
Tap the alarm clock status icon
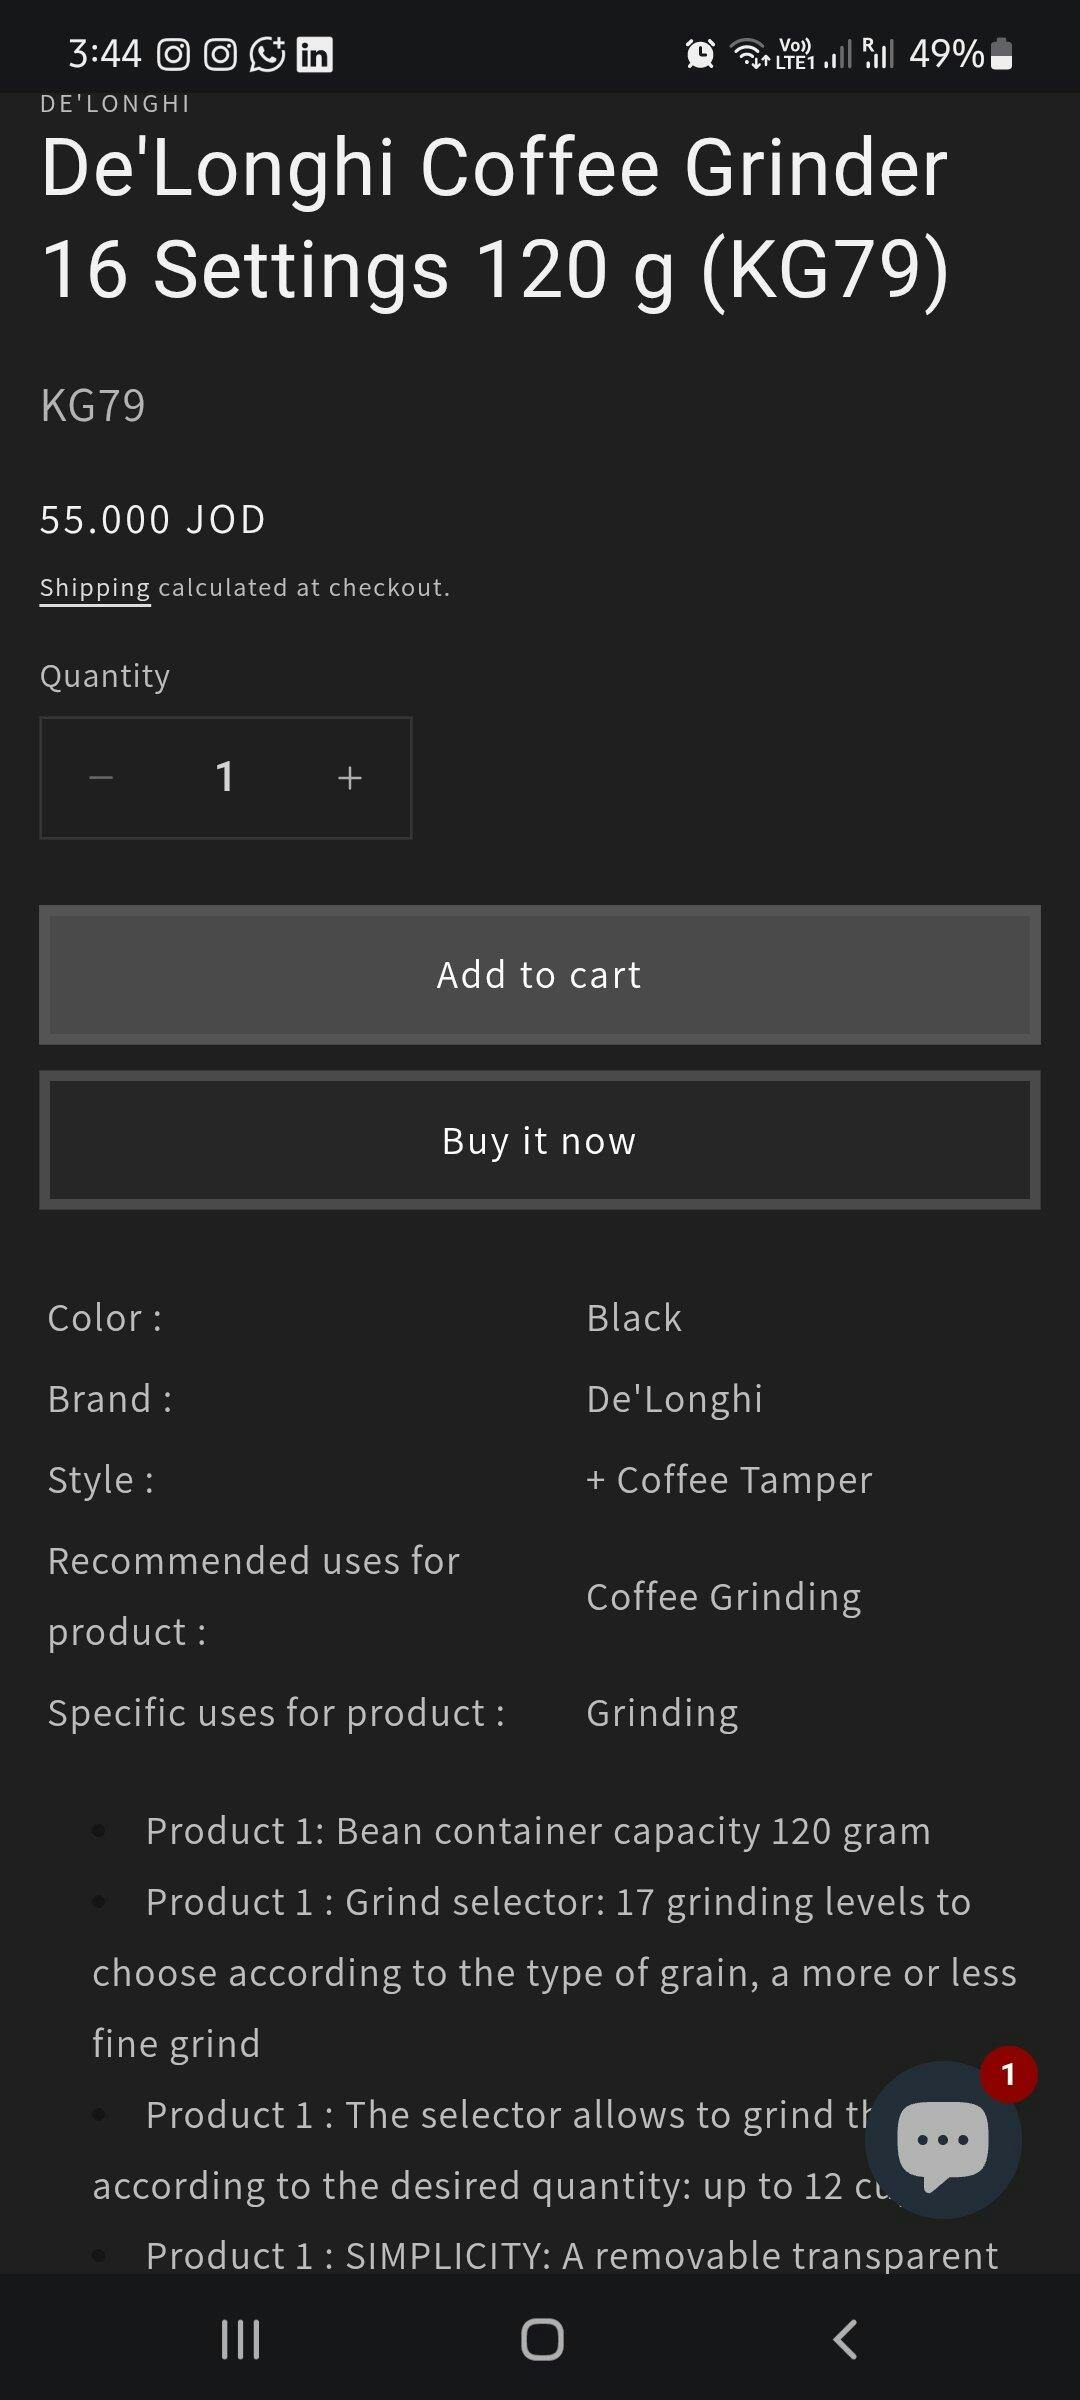(700, 54)
